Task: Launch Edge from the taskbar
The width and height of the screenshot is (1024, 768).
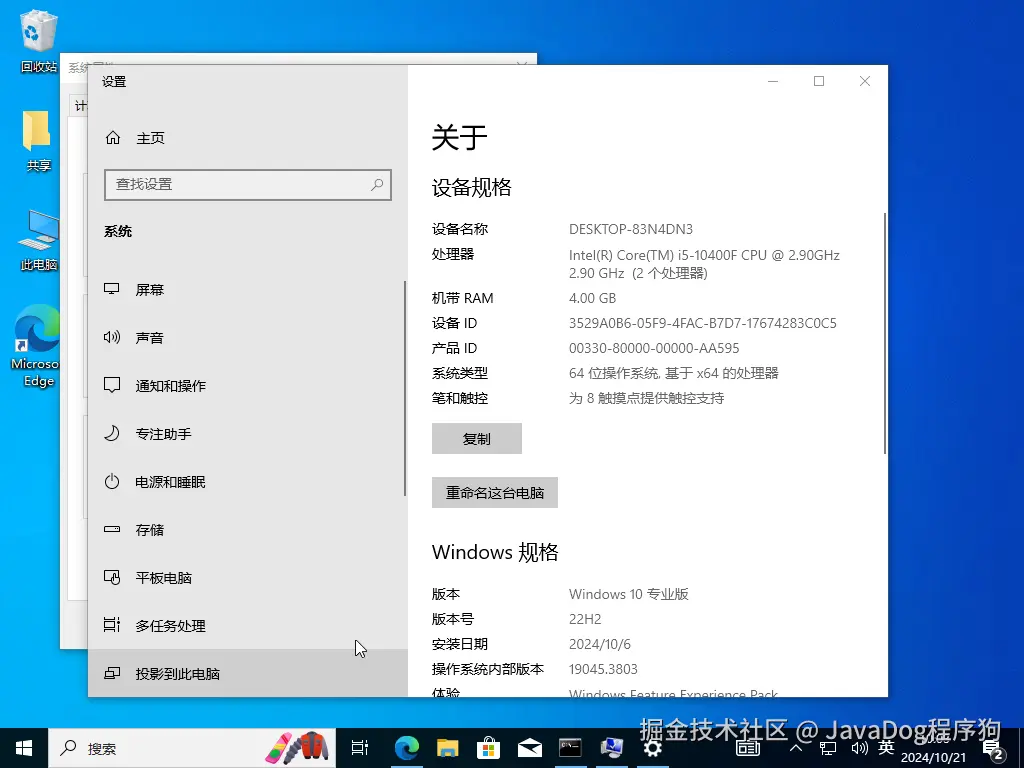Action: tap(406, 748)
